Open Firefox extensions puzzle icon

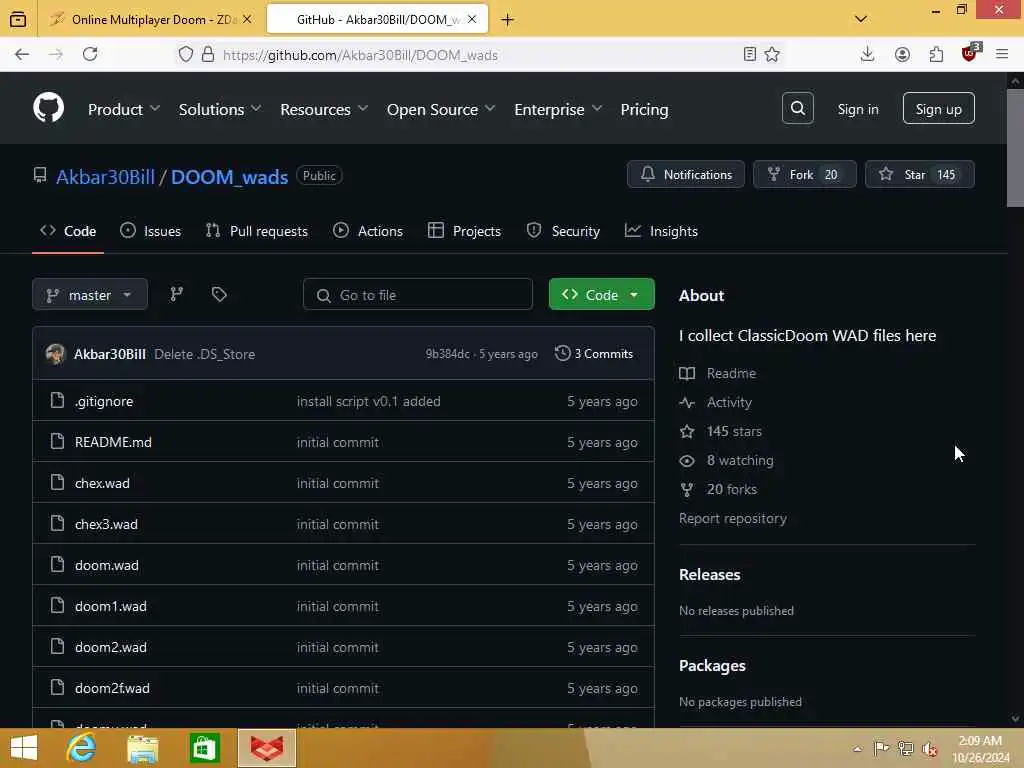coord(936,55)
